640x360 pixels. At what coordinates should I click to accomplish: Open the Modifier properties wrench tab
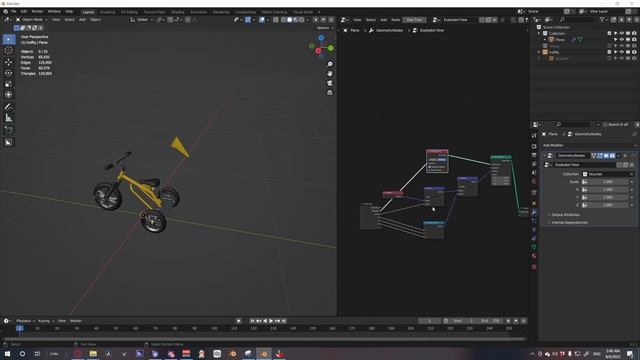point(534,212)
